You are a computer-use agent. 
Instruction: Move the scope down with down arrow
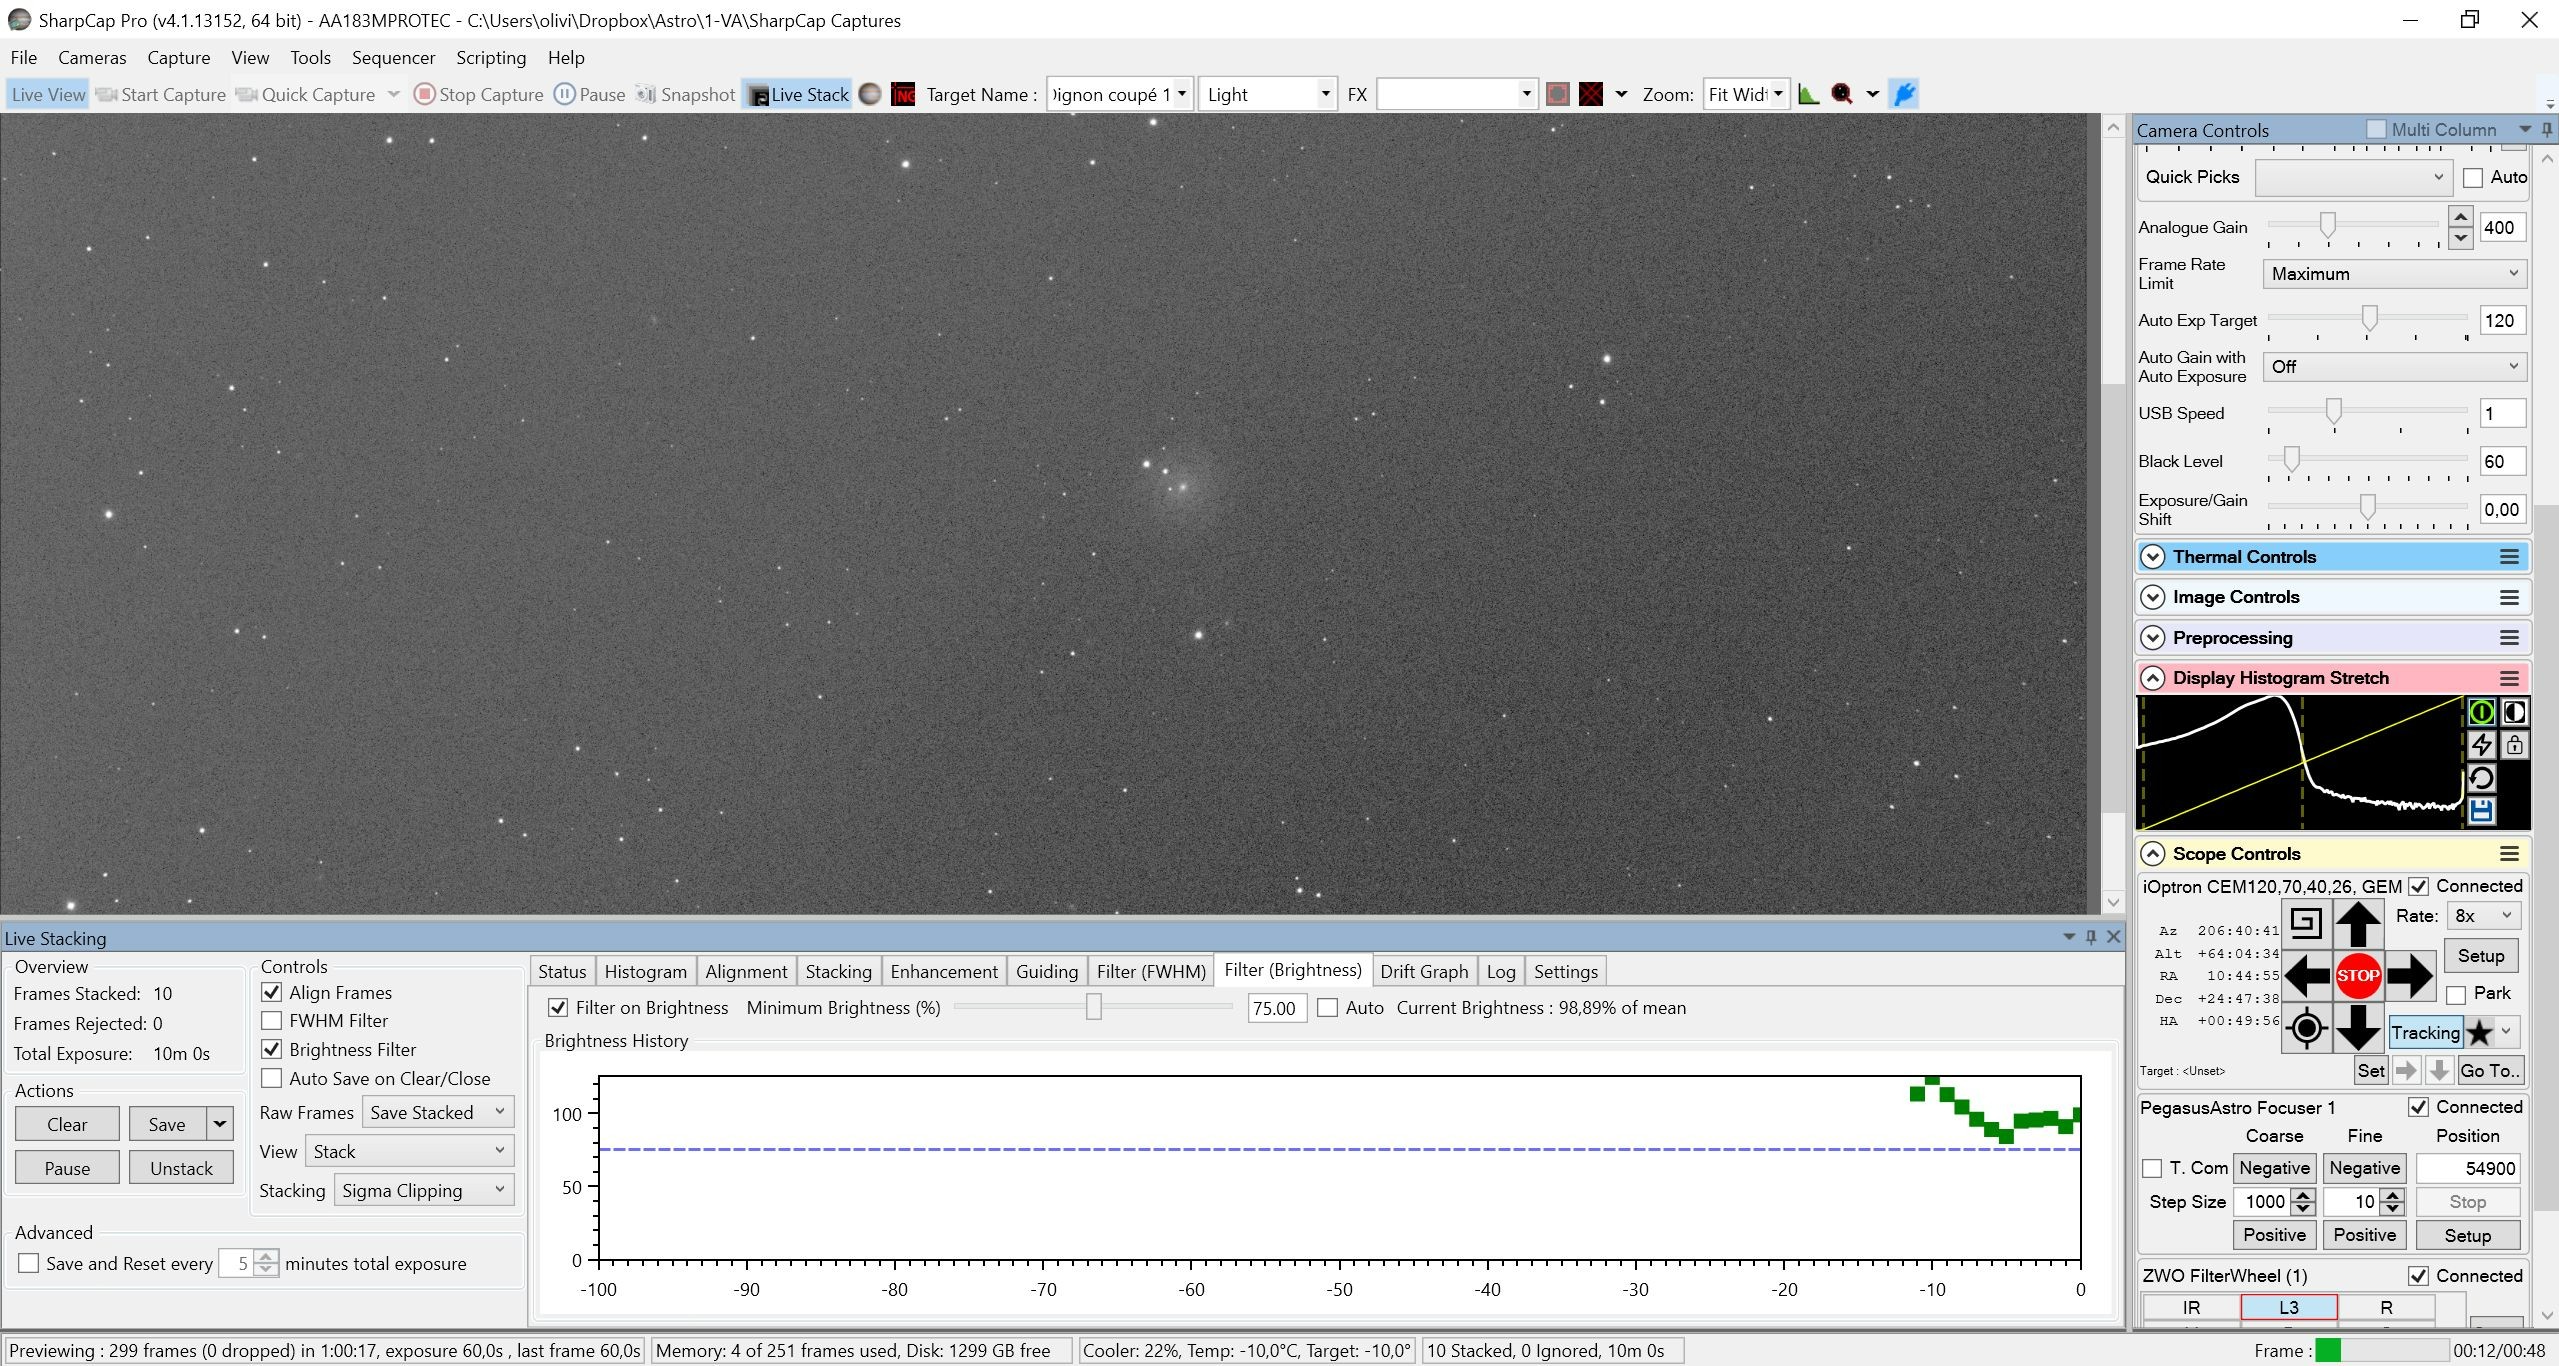click(2358, 1028)
